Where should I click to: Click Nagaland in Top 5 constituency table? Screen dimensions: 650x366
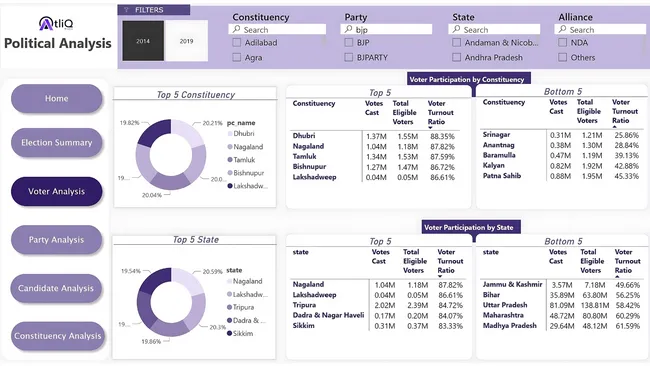click(308, 146)
